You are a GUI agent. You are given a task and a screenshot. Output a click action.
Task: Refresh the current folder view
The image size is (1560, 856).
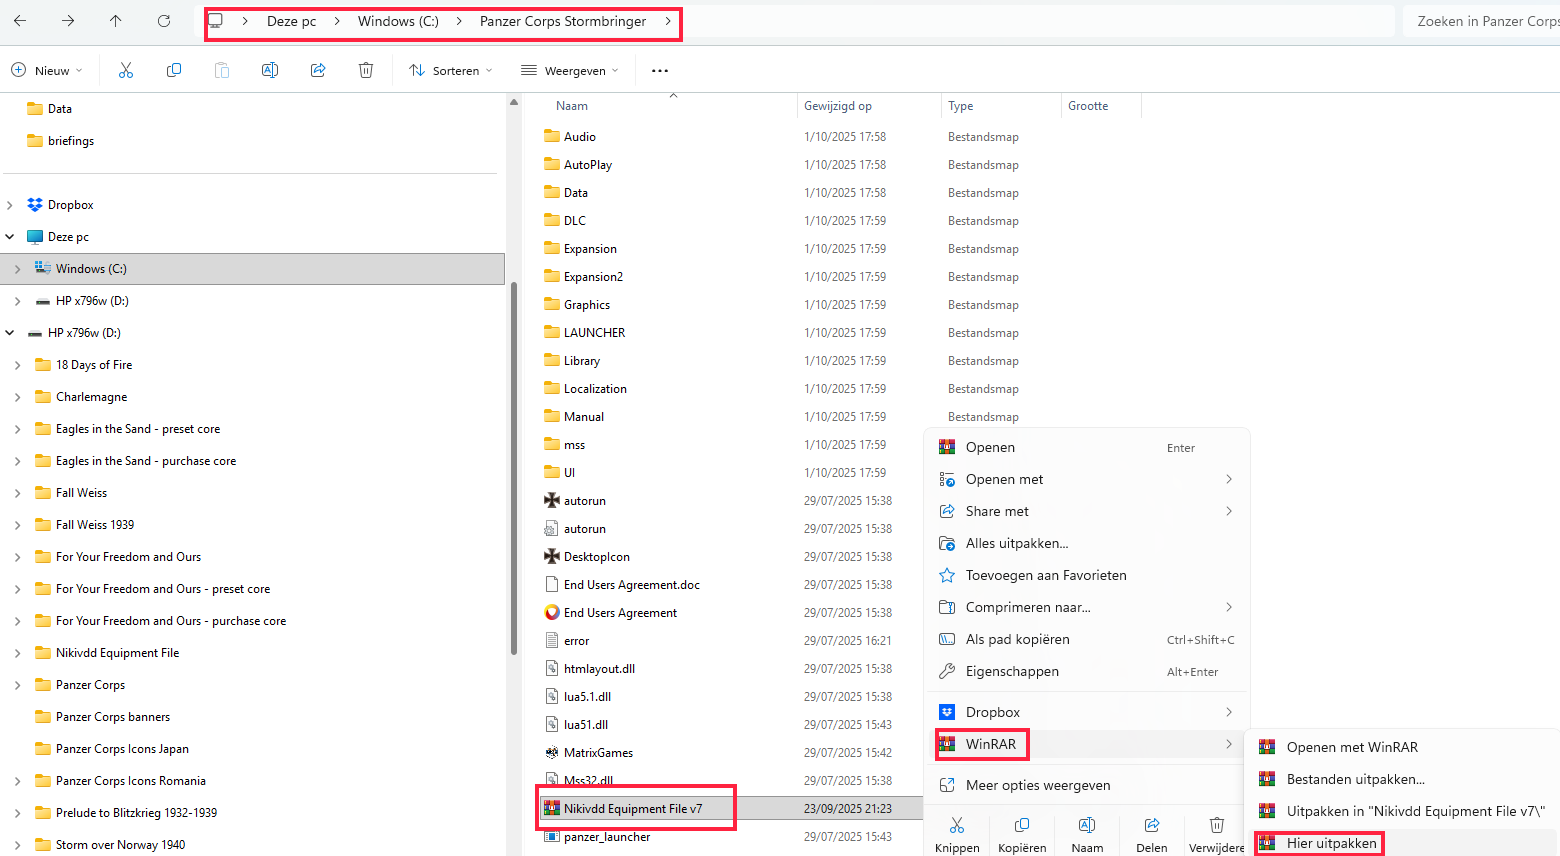click(164, 21)
